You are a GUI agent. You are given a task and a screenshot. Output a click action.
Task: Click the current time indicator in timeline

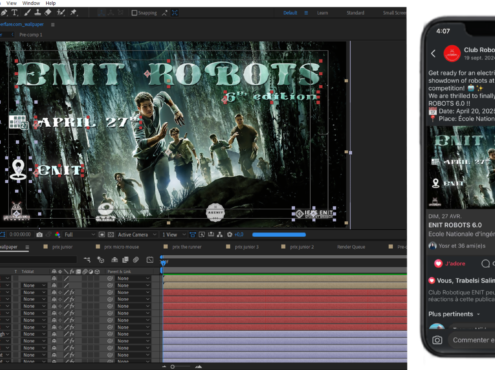pos(162,263)
